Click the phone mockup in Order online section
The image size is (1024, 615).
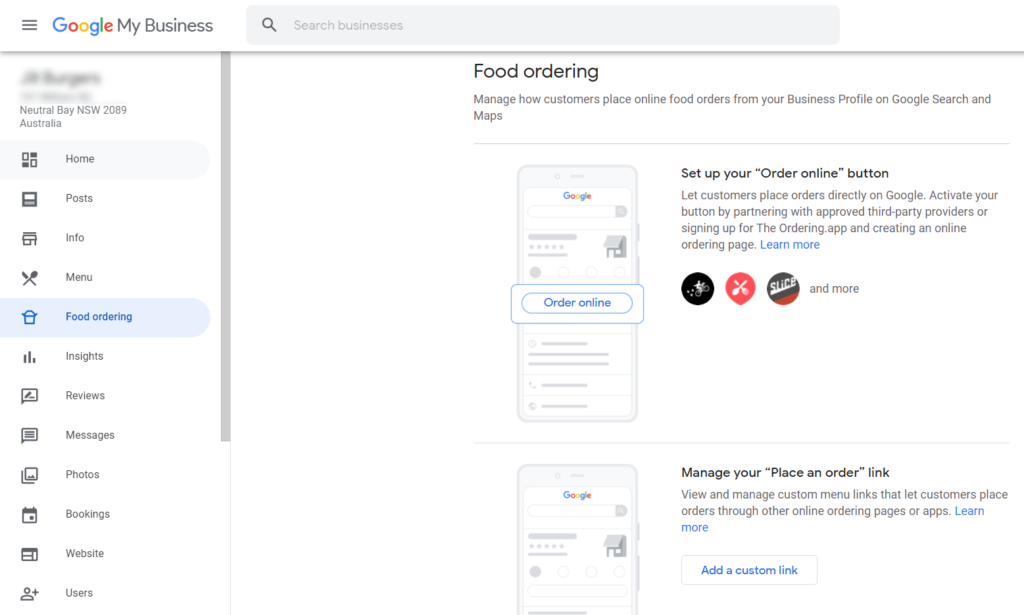[577, 294]
